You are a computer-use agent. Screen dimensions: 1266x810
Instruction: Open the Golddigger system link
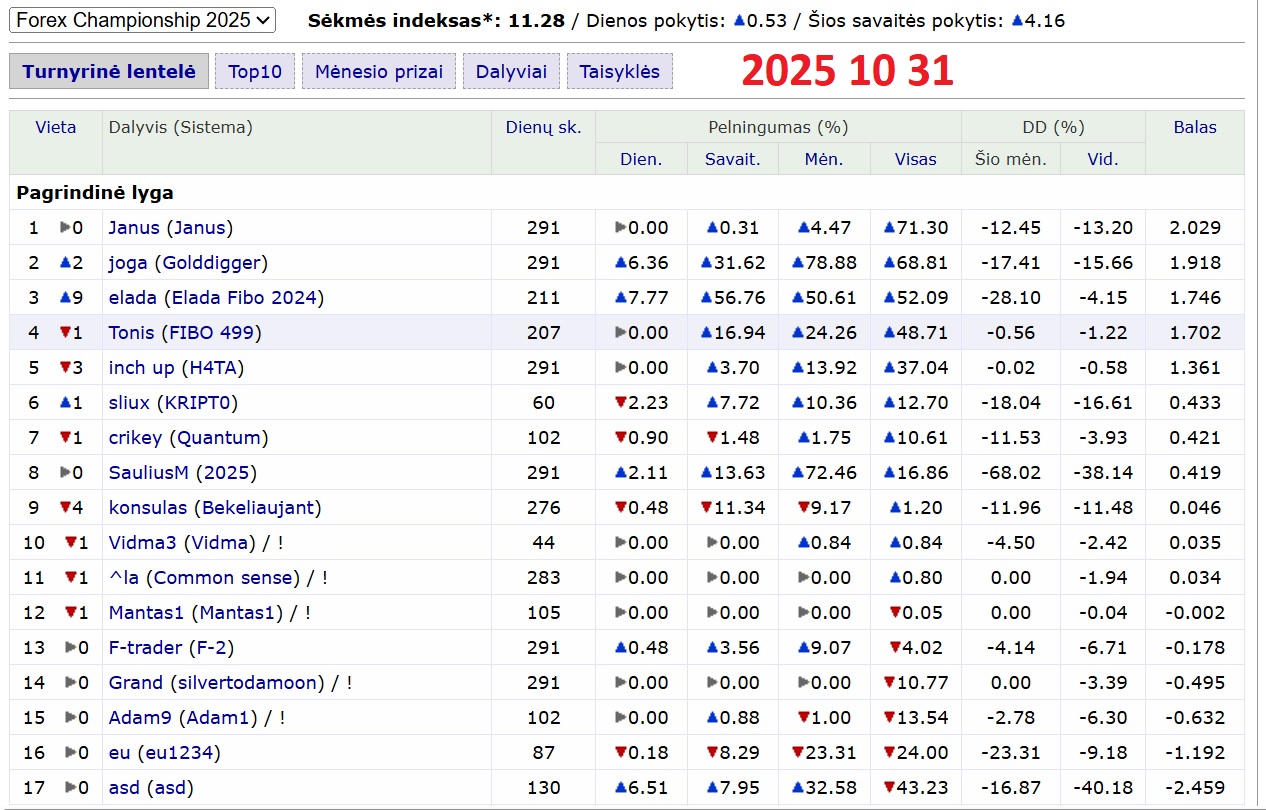[x=211, y=263]
